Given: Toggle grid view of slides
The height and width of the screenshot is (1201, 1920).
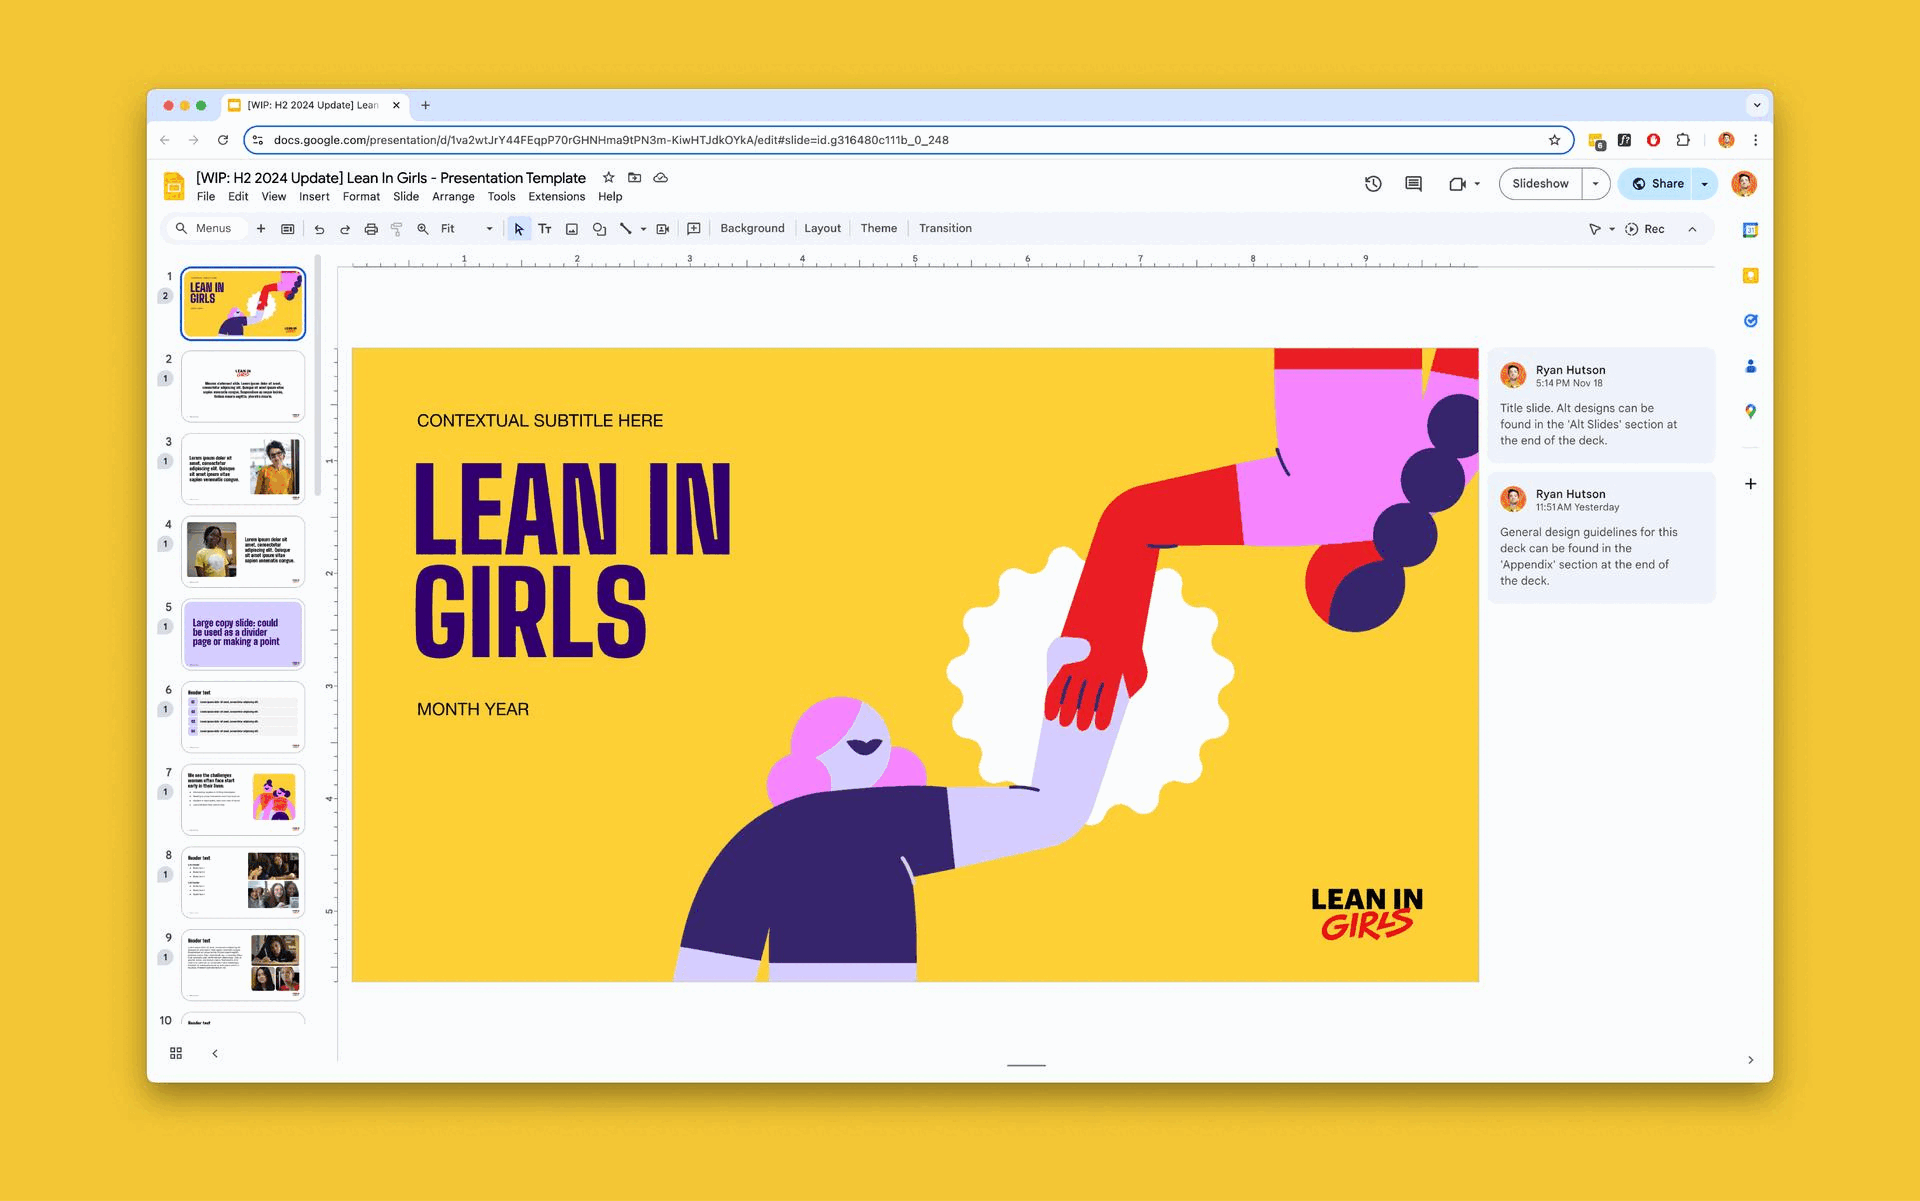Looking at the screenshot, I should coord(176,1053).
